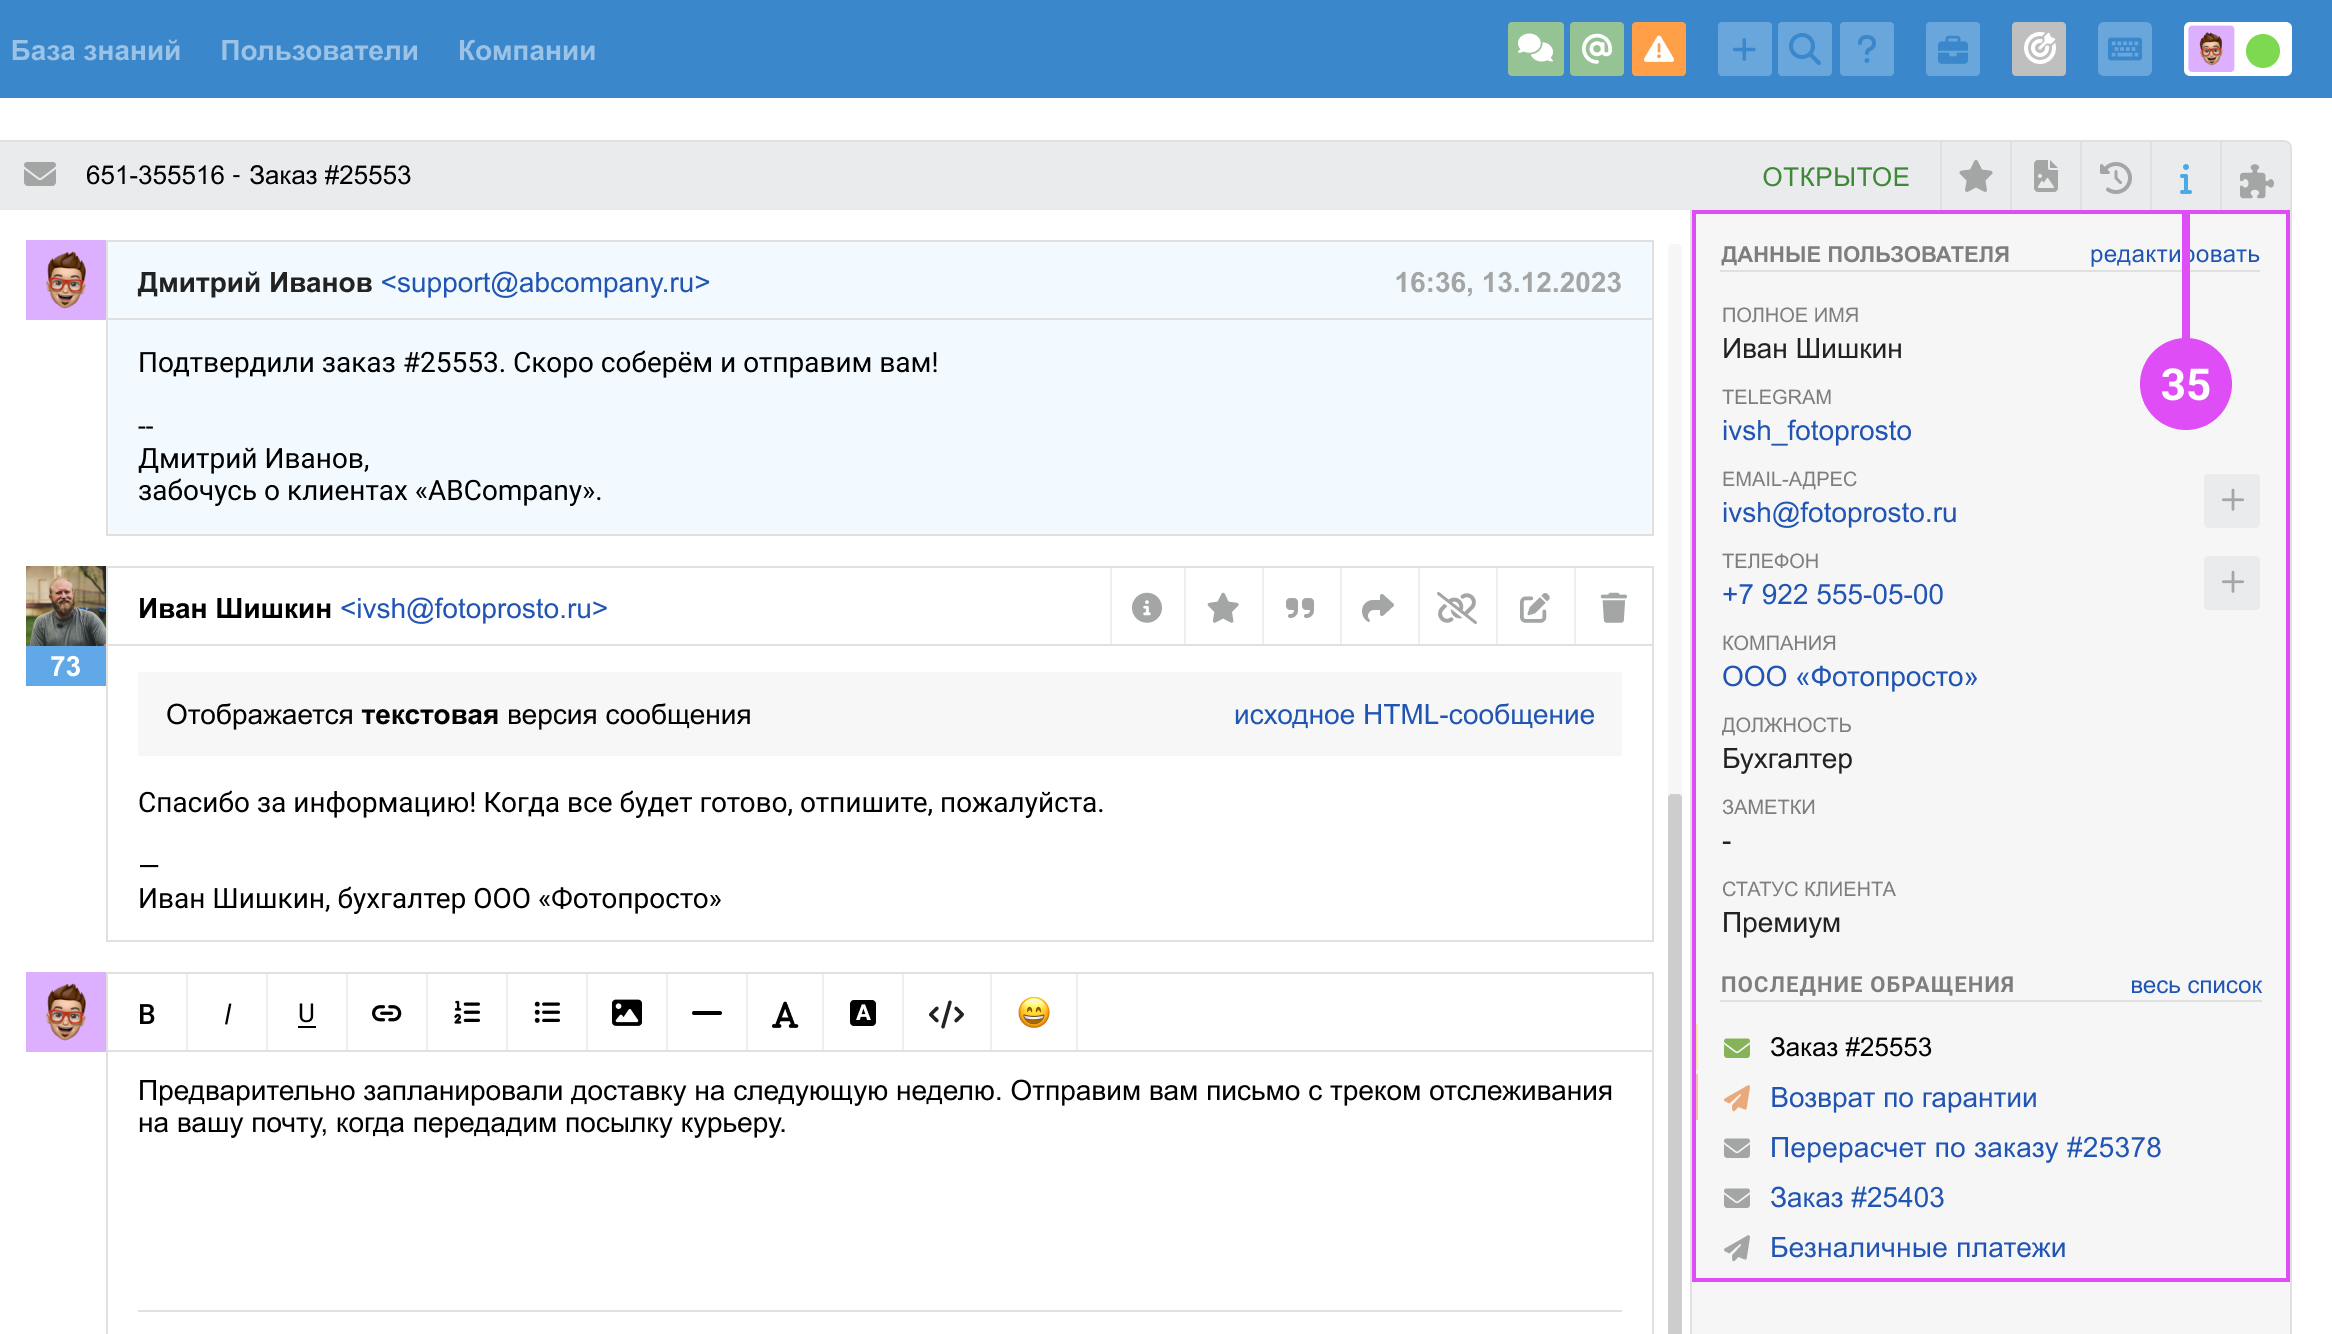This screenshot has height=1334, width=2332.
Task: Open the ОТКРЫТОЕ status dropdown
Action: coord(1835,177)
